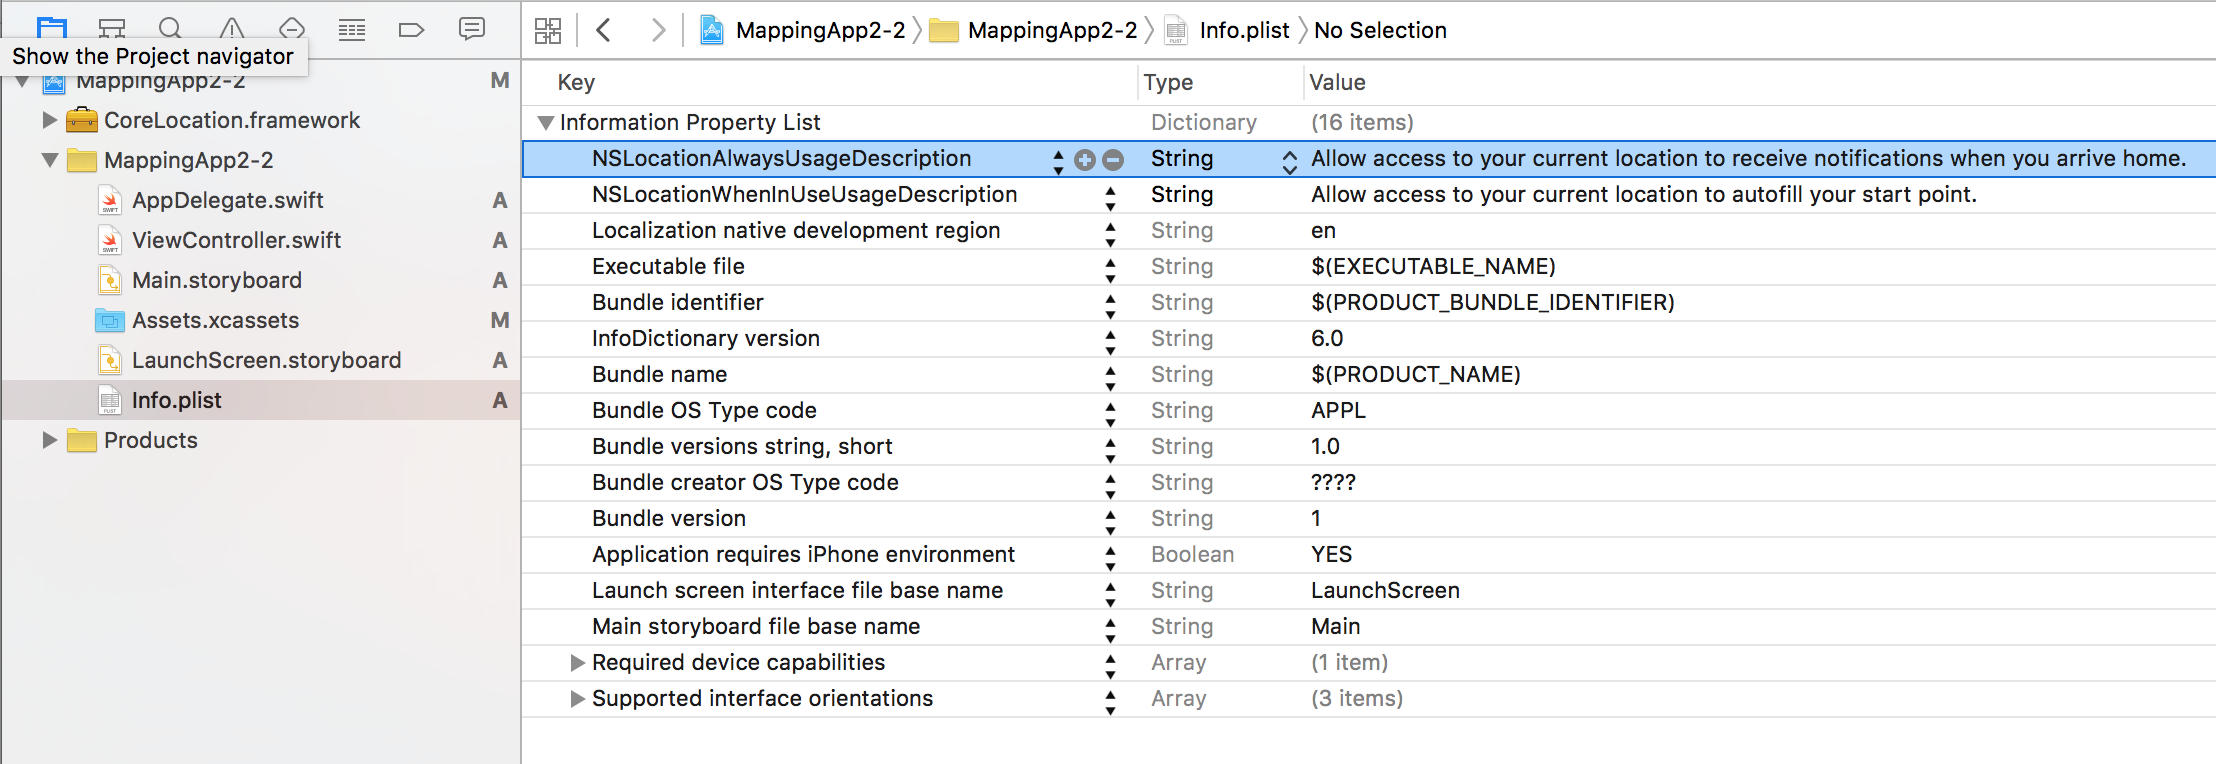Screen dimensions: 2216x764
Task: Open key stepper for Bundle identifier
Action: 1110,305
